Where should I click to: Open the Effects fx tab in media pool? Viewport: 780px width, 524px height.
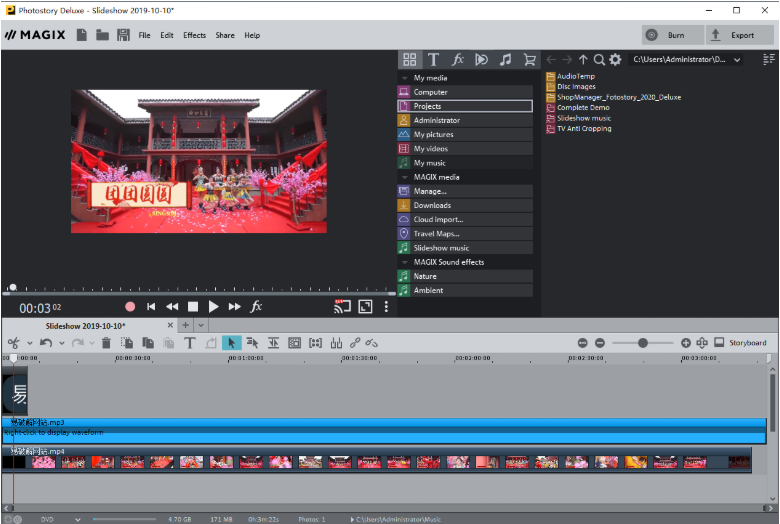click(x=458, y=60)
